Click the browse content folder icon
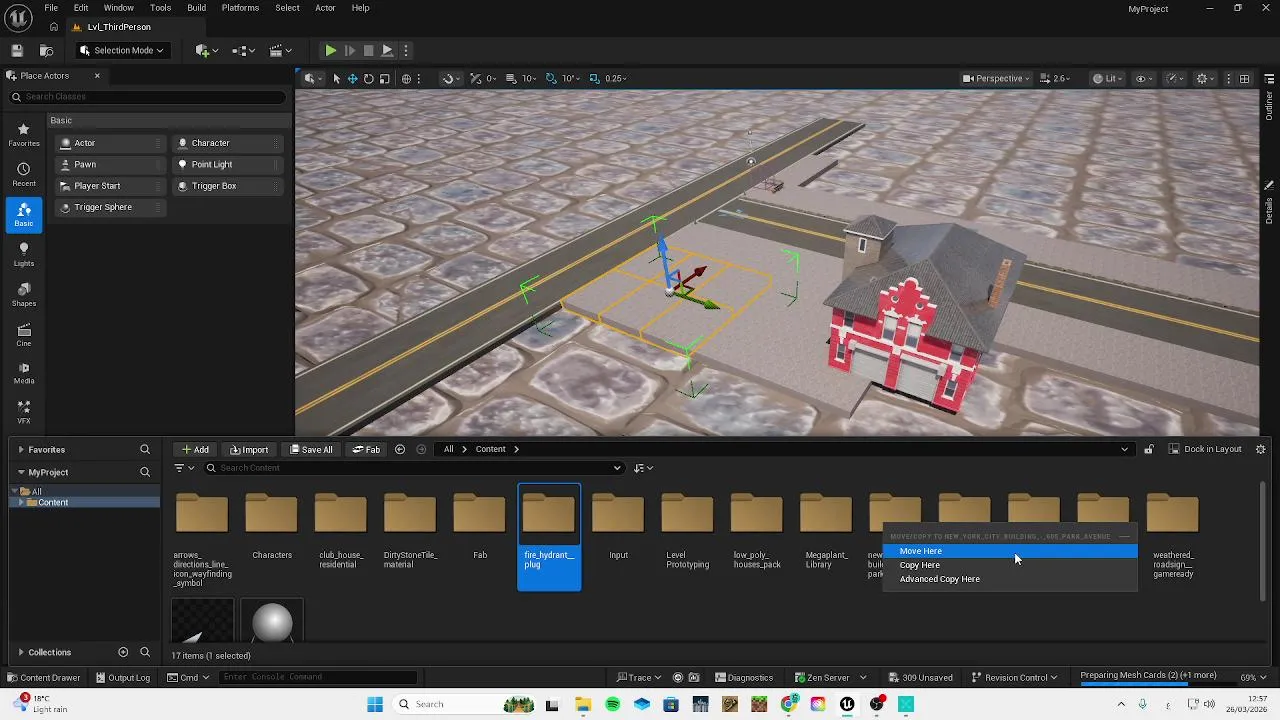This screenshot has height=720, width=1280. click(46, 50)
